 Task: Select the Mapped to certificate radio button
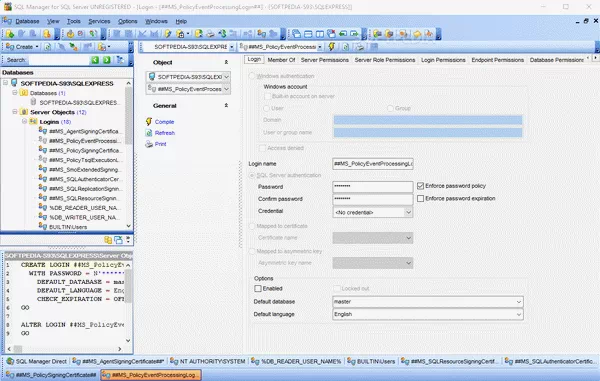[252, 226]
